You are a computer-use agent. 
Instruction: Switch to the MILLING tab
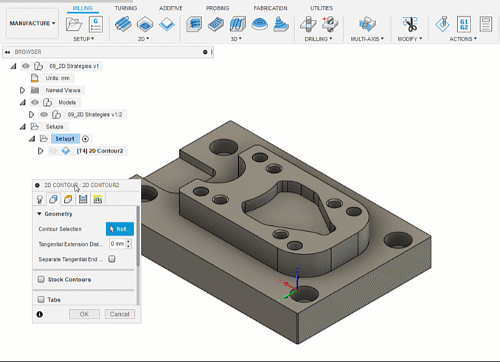click(x=83, y=8)
